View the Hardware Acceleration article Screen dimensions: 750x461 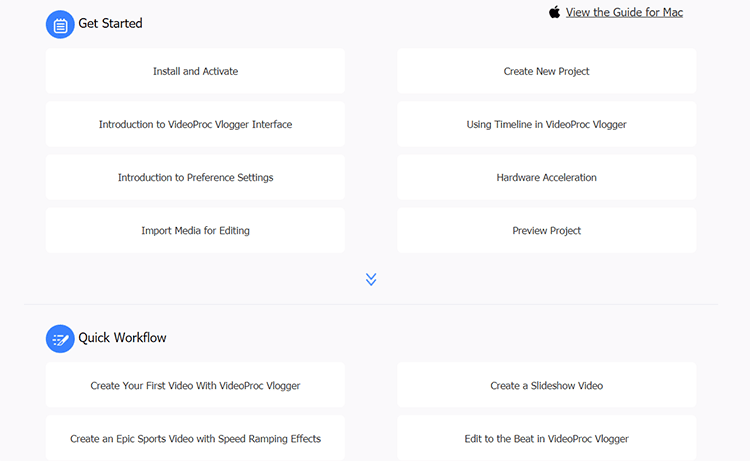(x=546, y=177)
